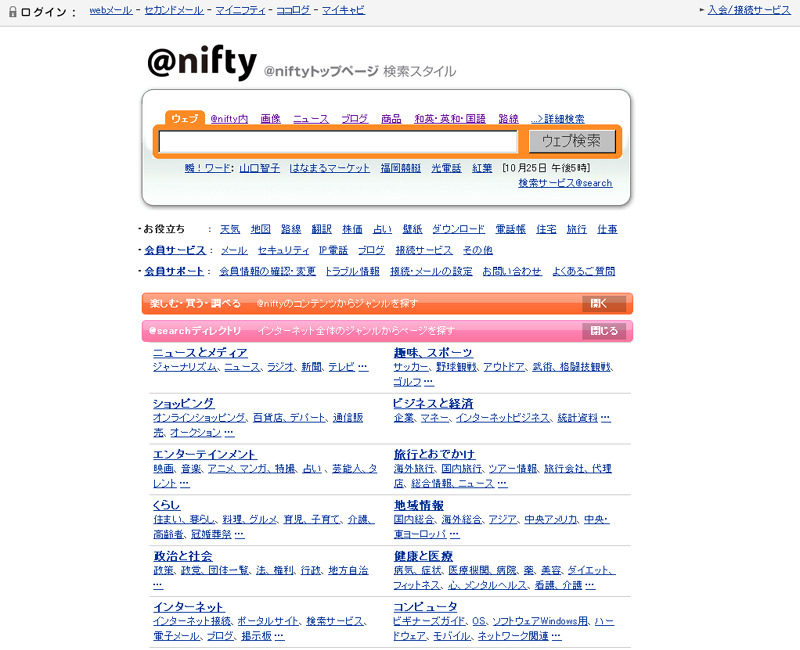Click the 瞬!ワード link
The image size is (800, 650).
[208, 168]
